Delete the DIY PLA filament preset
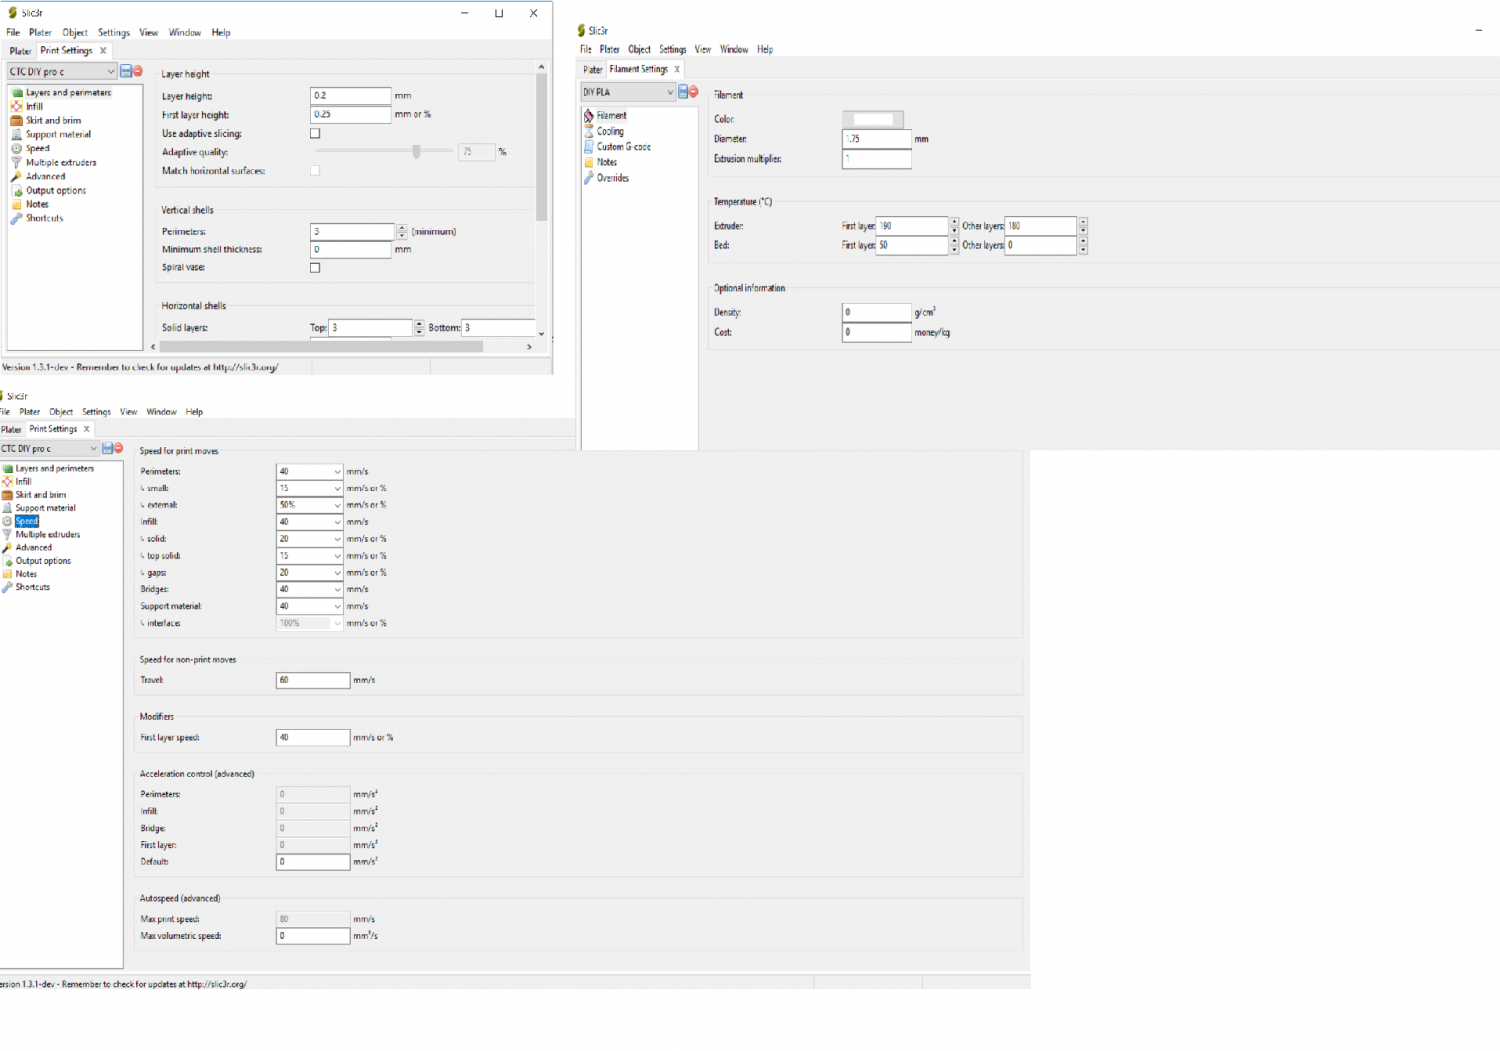 pos(694,92)
